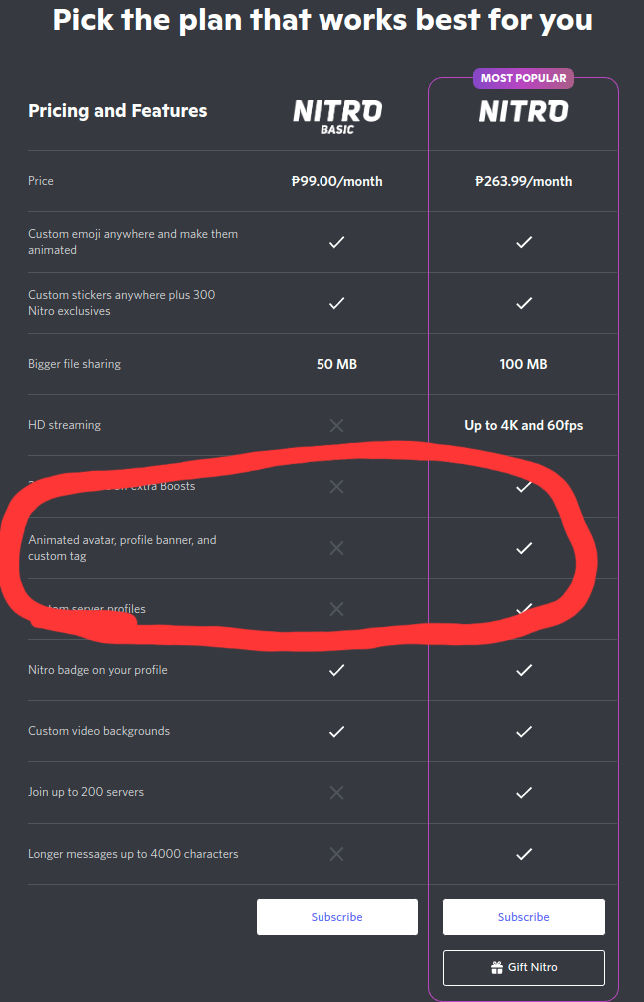Click X mark for Join up to 200 servers
The width and height of the screenshot is (644, 1002).
337,792
